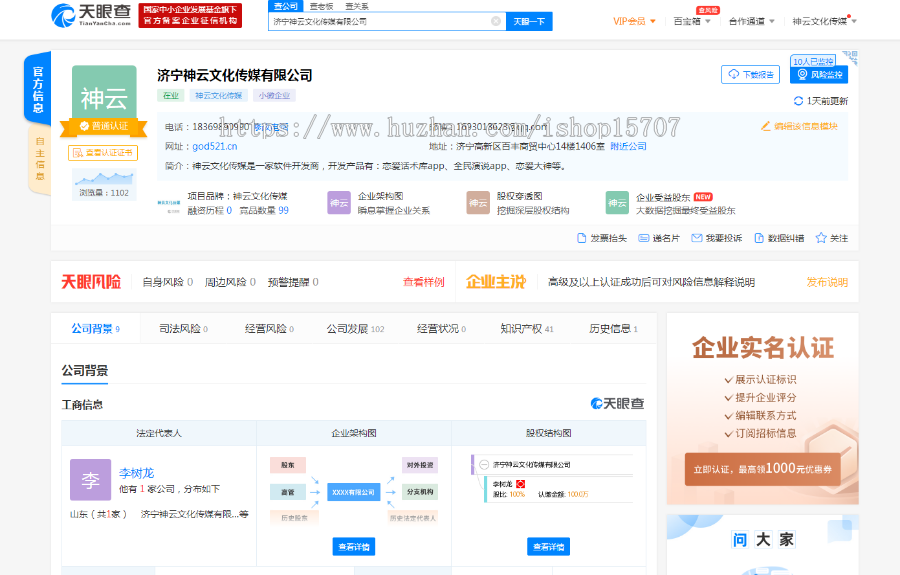Click the 竞品数量 99 link

coord(264,211)
